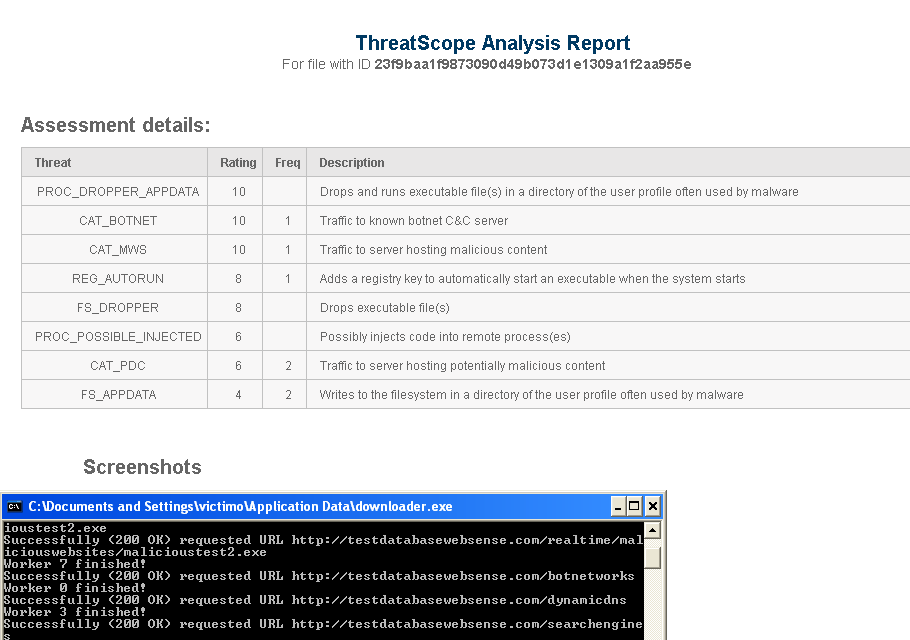The width and height of the screenshot is (910, 640).
Task: Click the console line requesting botnetworks URL
Action: (319, 576)
